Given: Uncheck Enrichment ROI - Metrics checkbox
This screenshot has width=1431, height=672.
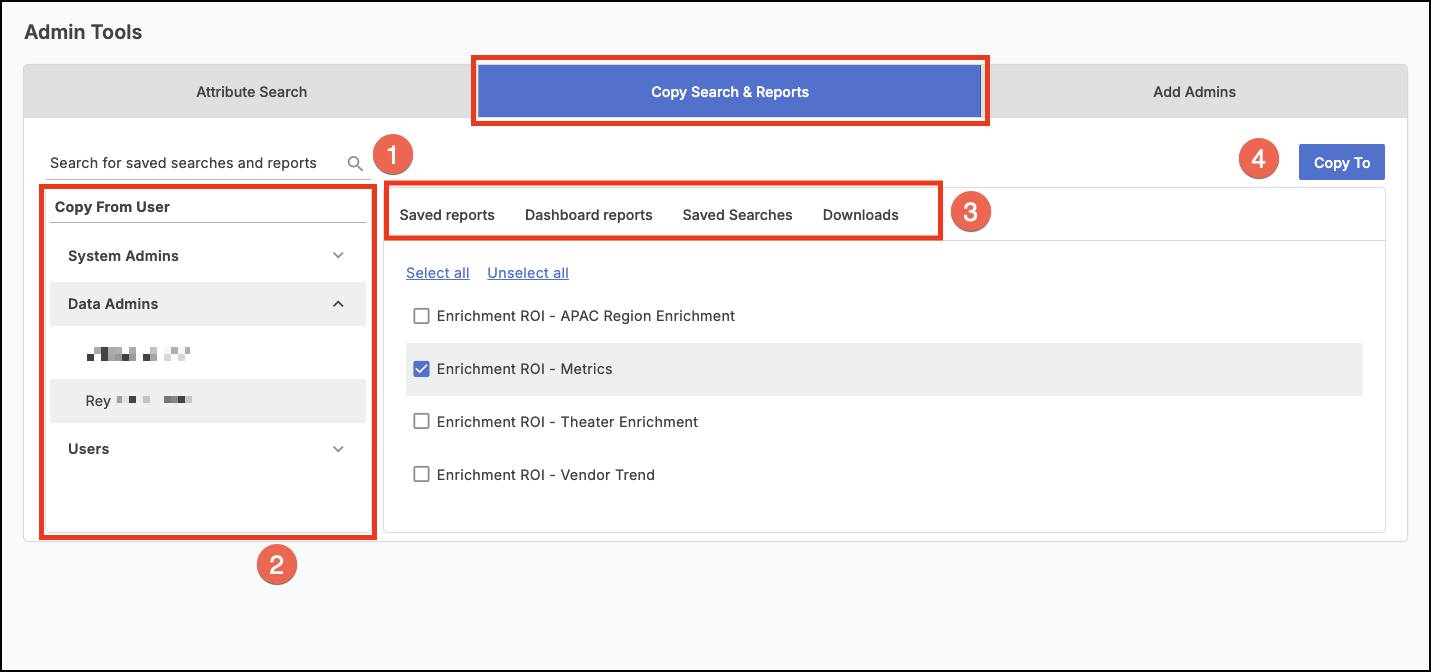Looking at the screenshot, I should [x=421, y=369].
